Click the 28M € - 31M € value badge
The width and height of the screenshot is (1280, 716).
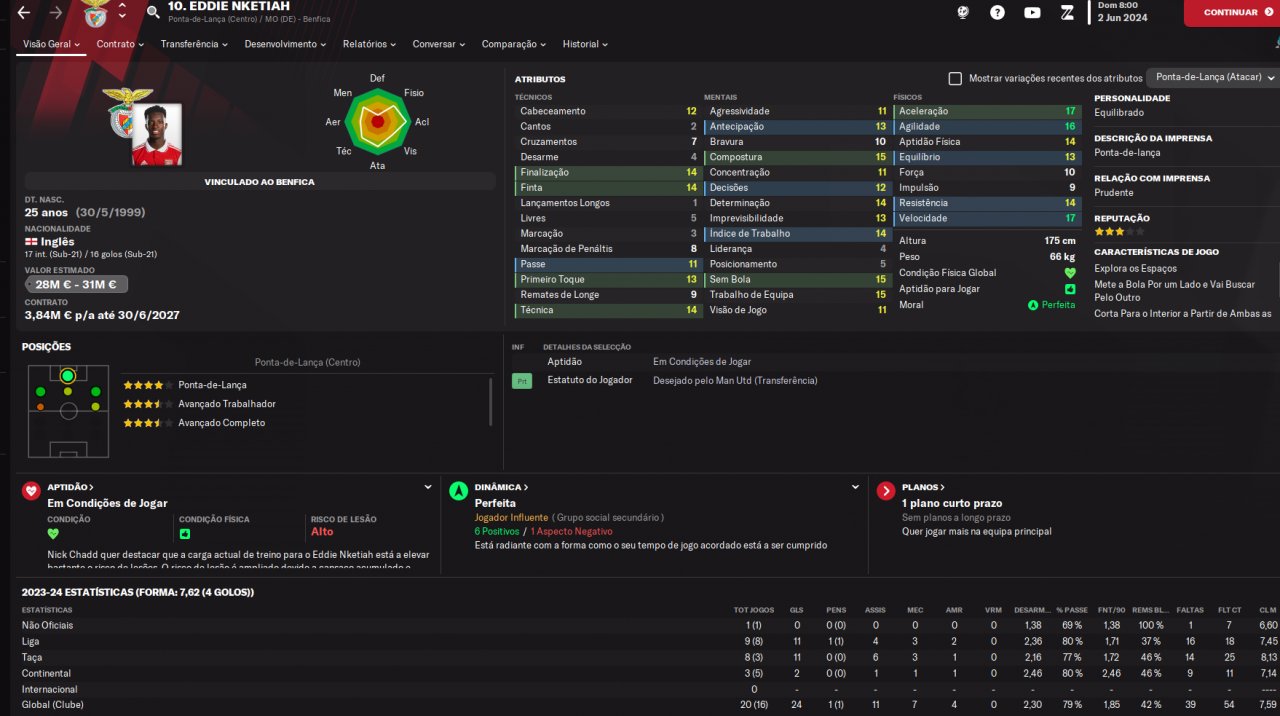77,284
